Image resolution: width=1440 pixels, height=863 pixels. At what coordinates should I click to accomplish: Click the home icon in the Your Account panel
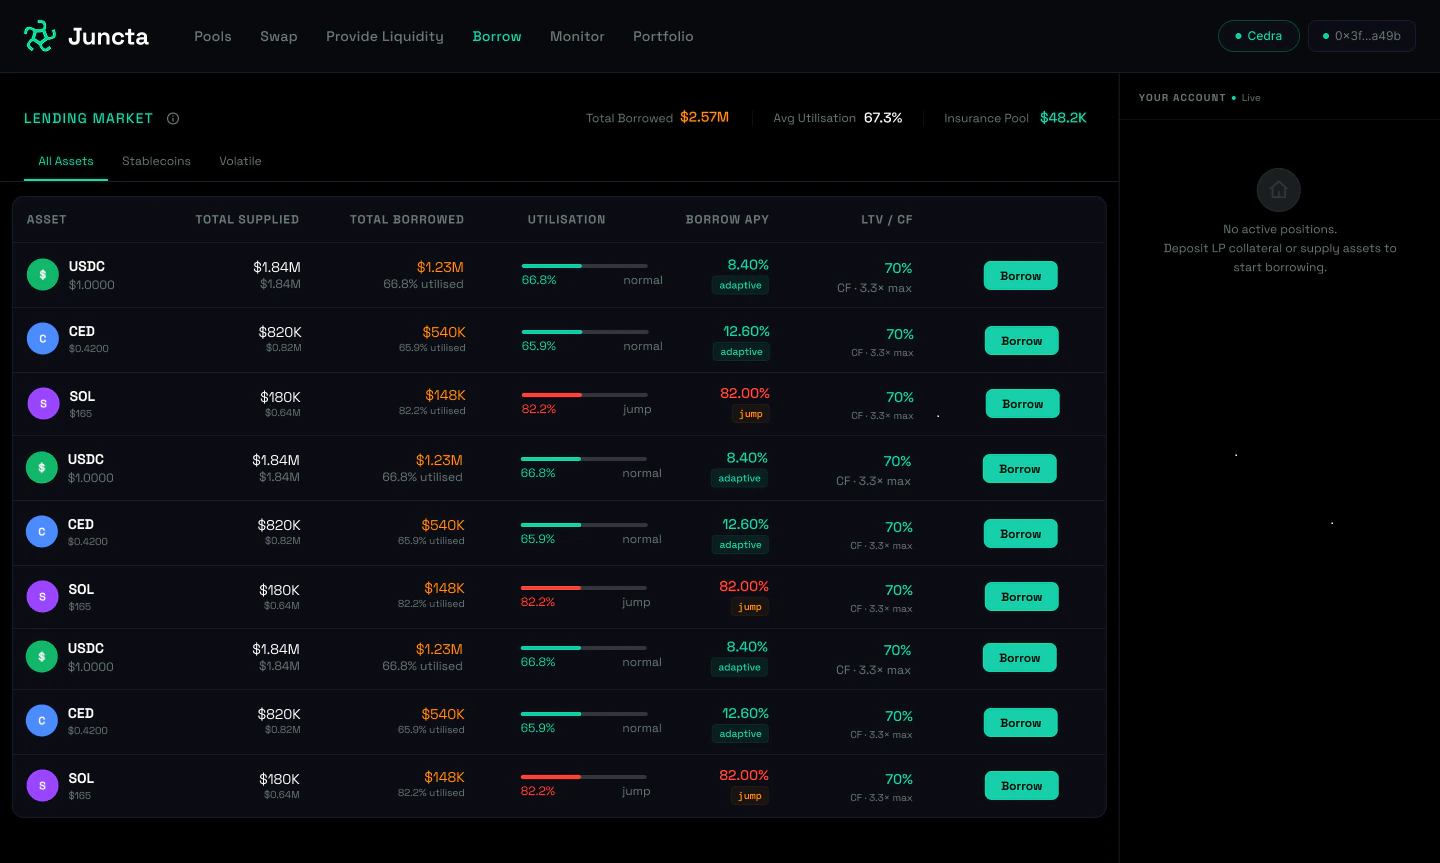tap(1279, 190)
